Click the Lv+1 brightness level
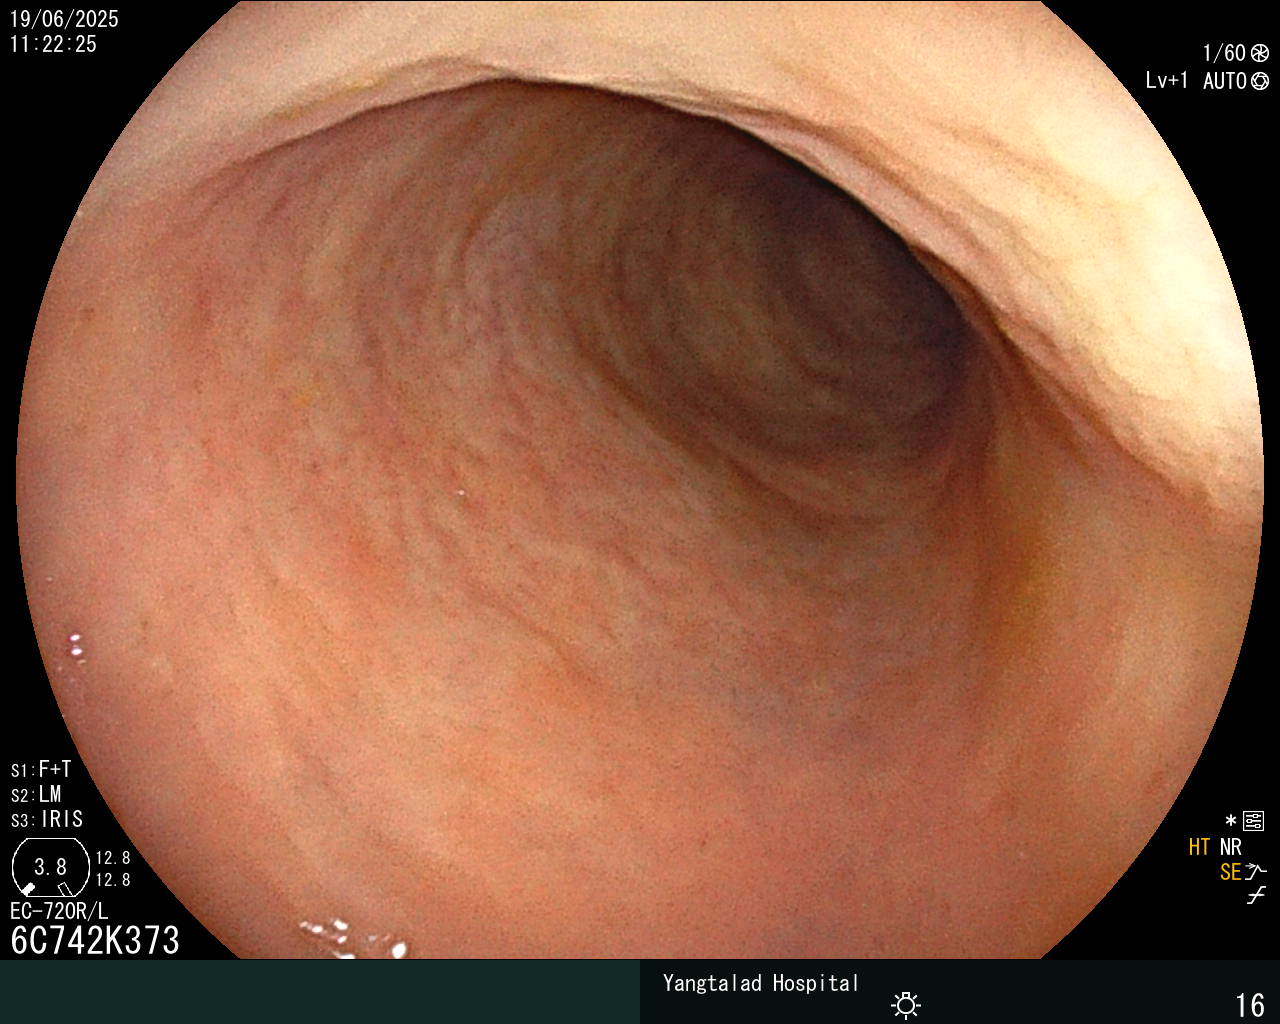Viewport: 1280px width, 1024px height. 1167,81
